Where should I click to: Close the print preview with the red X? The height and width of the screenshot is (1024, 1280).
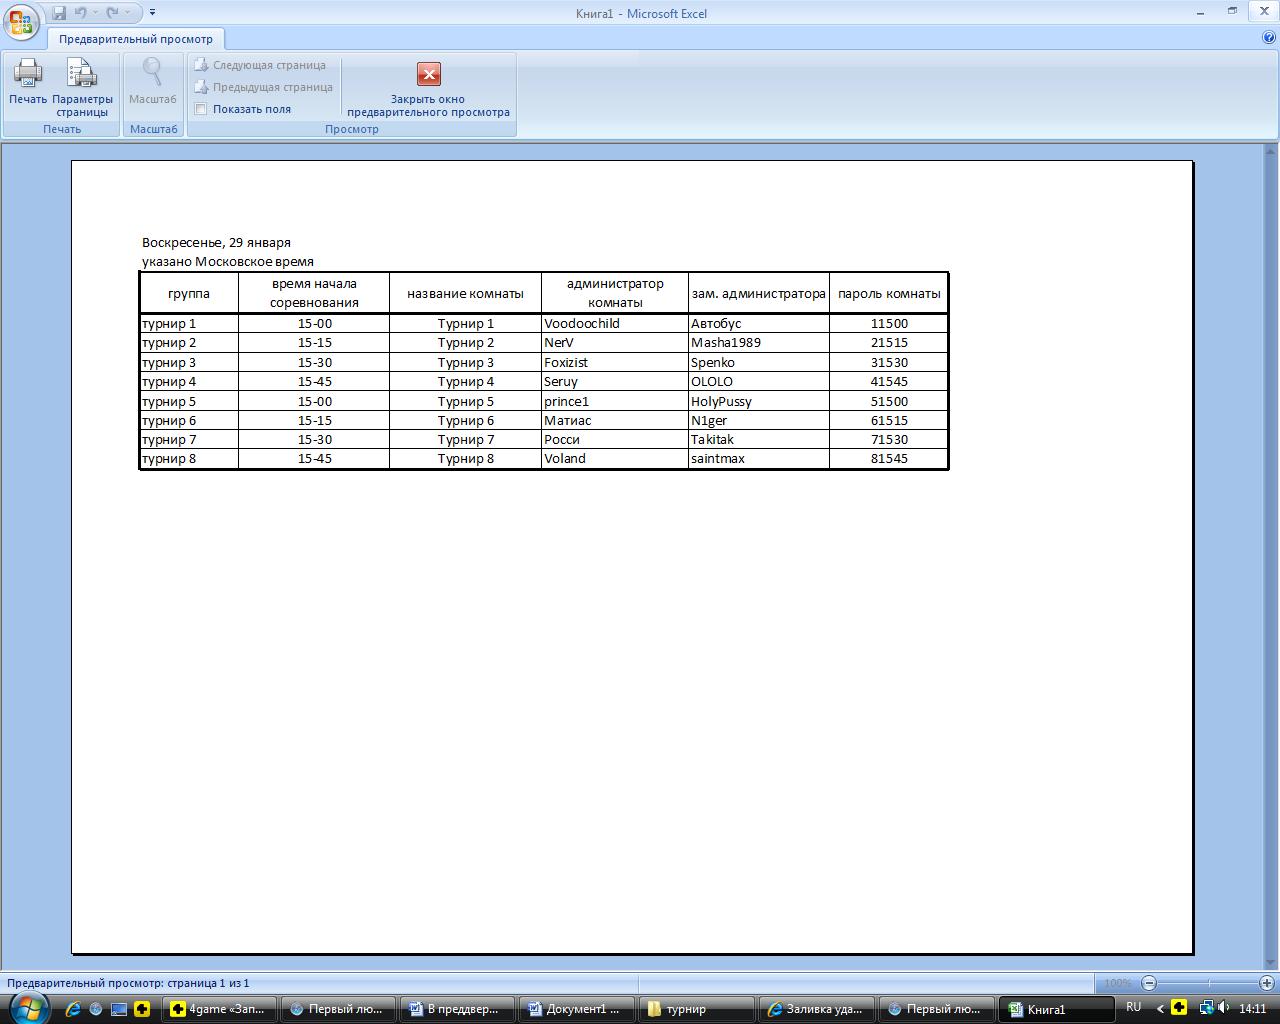click(x=428, y=74)
